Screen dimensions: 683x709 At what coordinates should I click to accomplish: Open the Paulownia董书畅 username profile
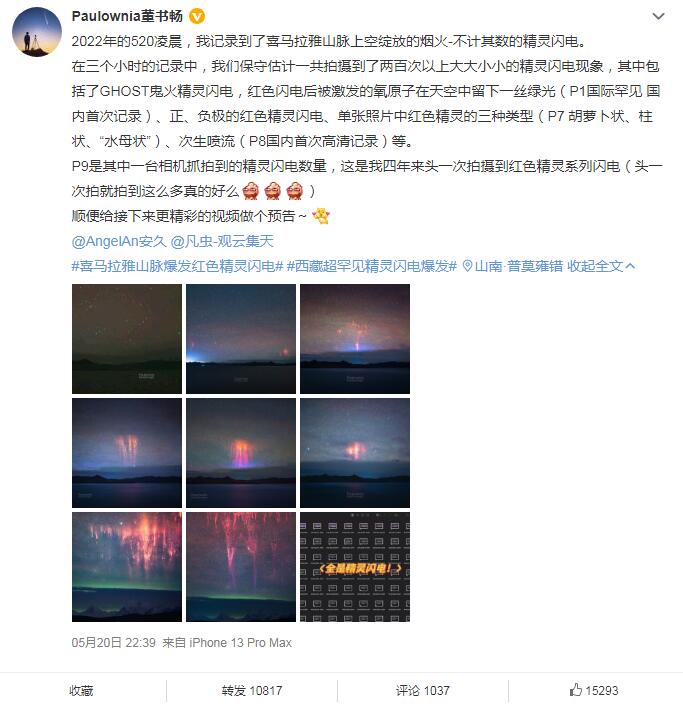(x=127, y=16)
